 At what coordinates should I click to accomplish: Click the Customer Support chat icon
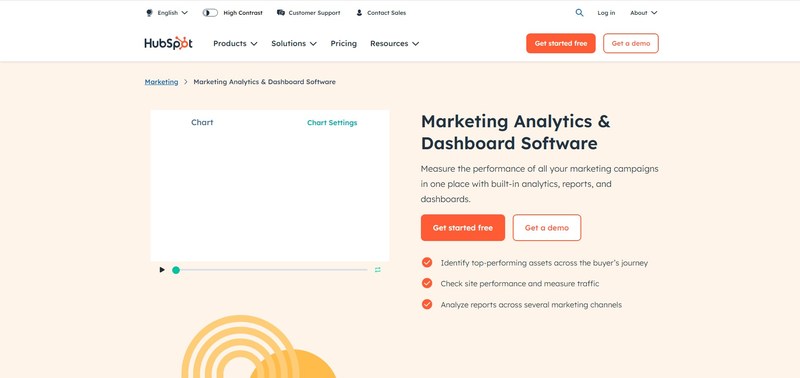coord(281,13)
